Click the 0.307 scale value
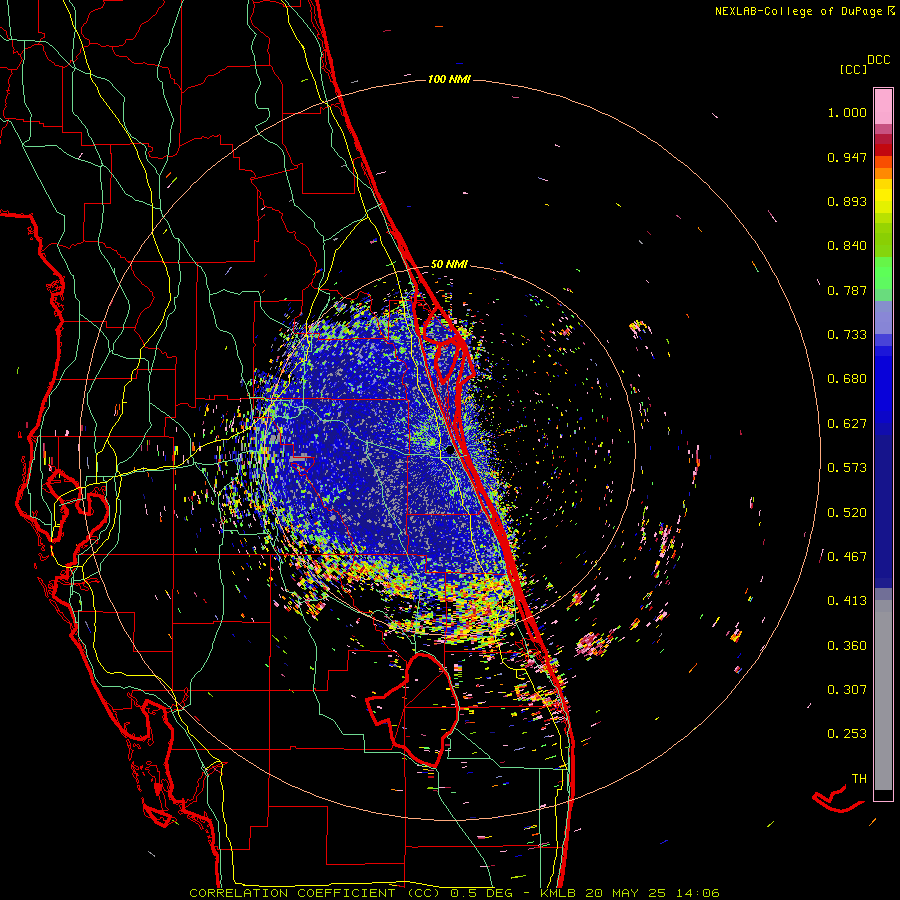 847,690
